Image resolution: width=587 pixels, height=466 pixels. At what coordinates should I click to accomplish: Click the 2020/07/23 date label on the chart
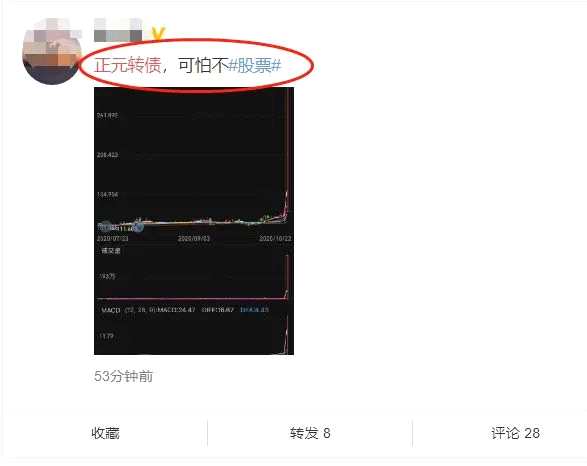tap(112, 238)
